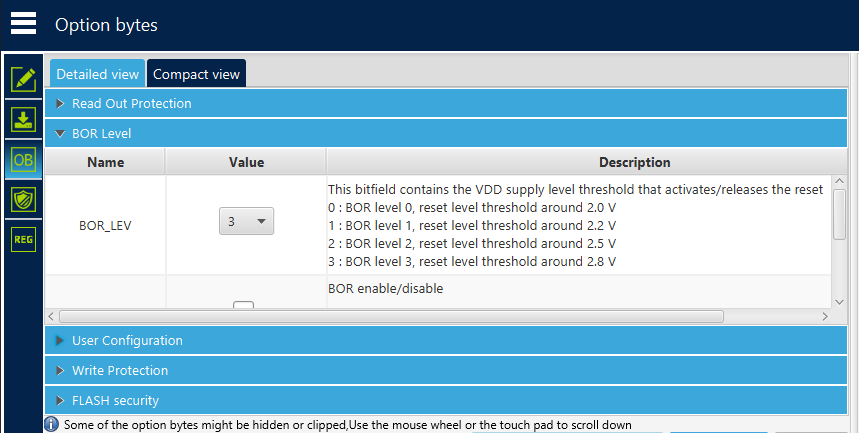The image size is (859, 433).
Task: Click the 'BOR level 1' 2.2 V description line
Action: (x=472, y=226)
